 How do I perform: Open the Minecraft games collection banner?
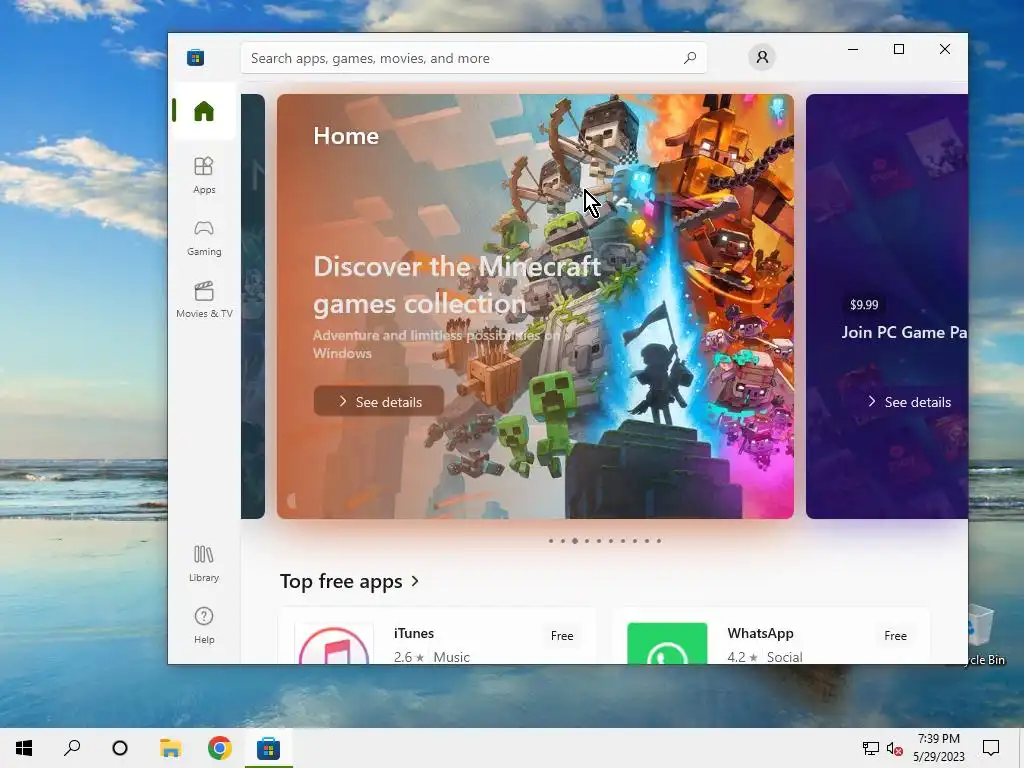536,306
